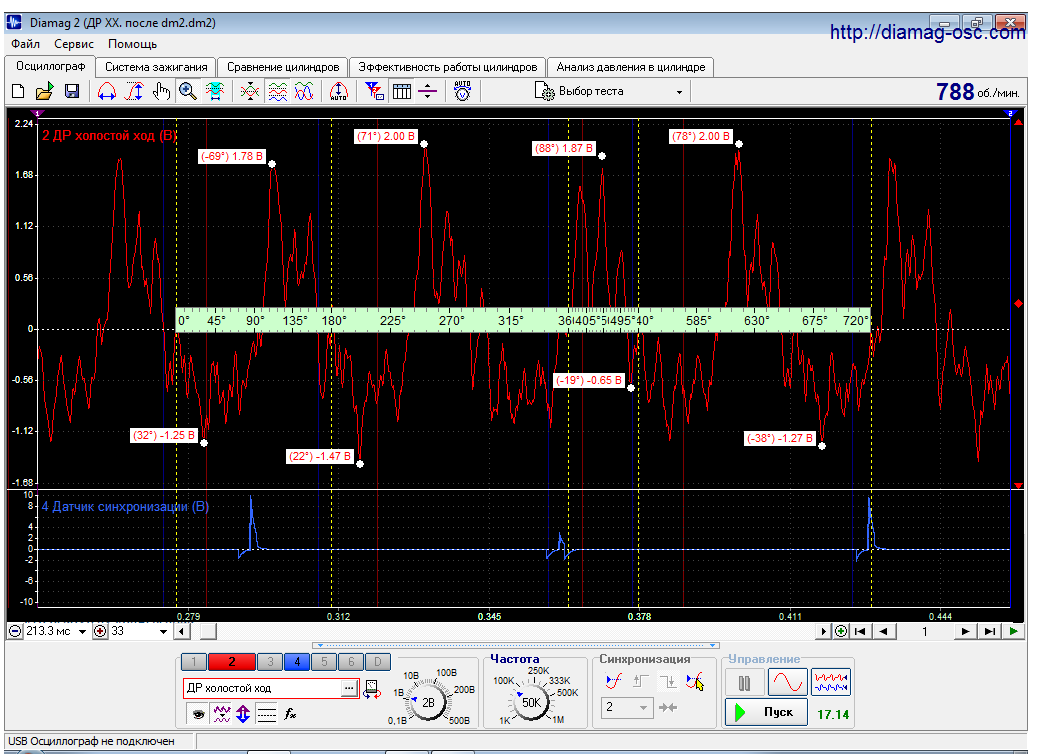Open the dropdown showing value 33

163,631
